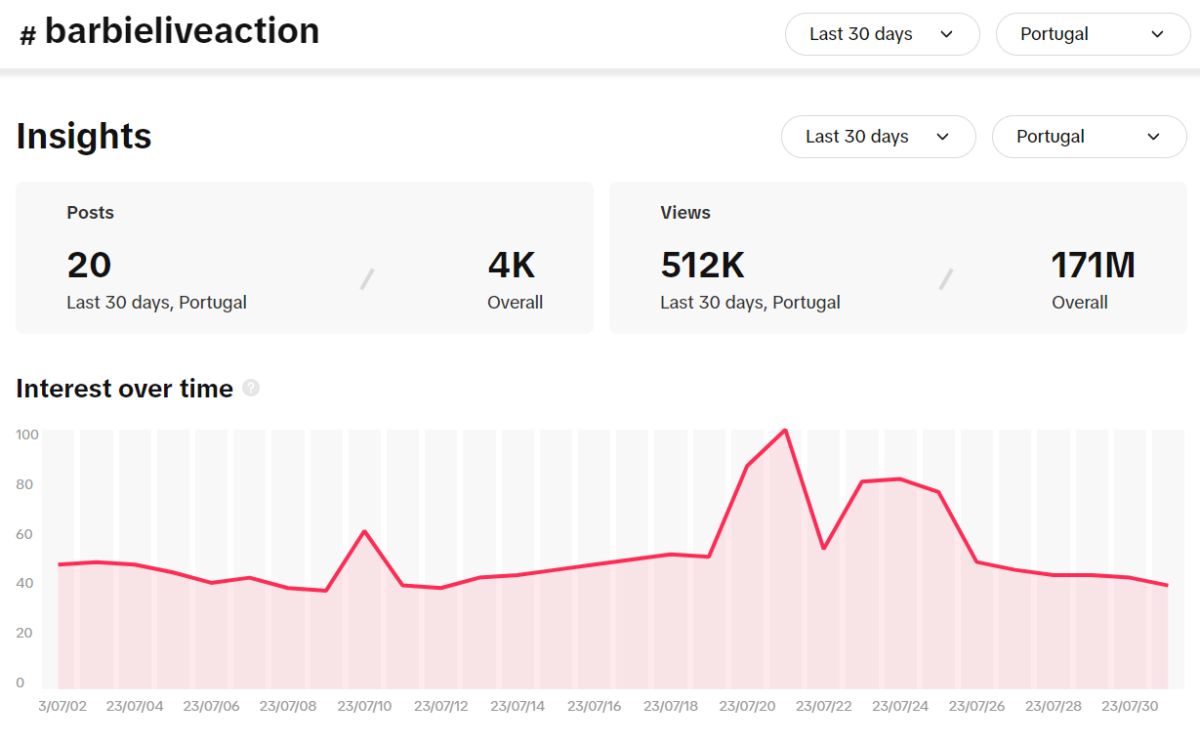Select the chart spike at 23/07/10
The image size is (1200, 745).
[364, 531]
